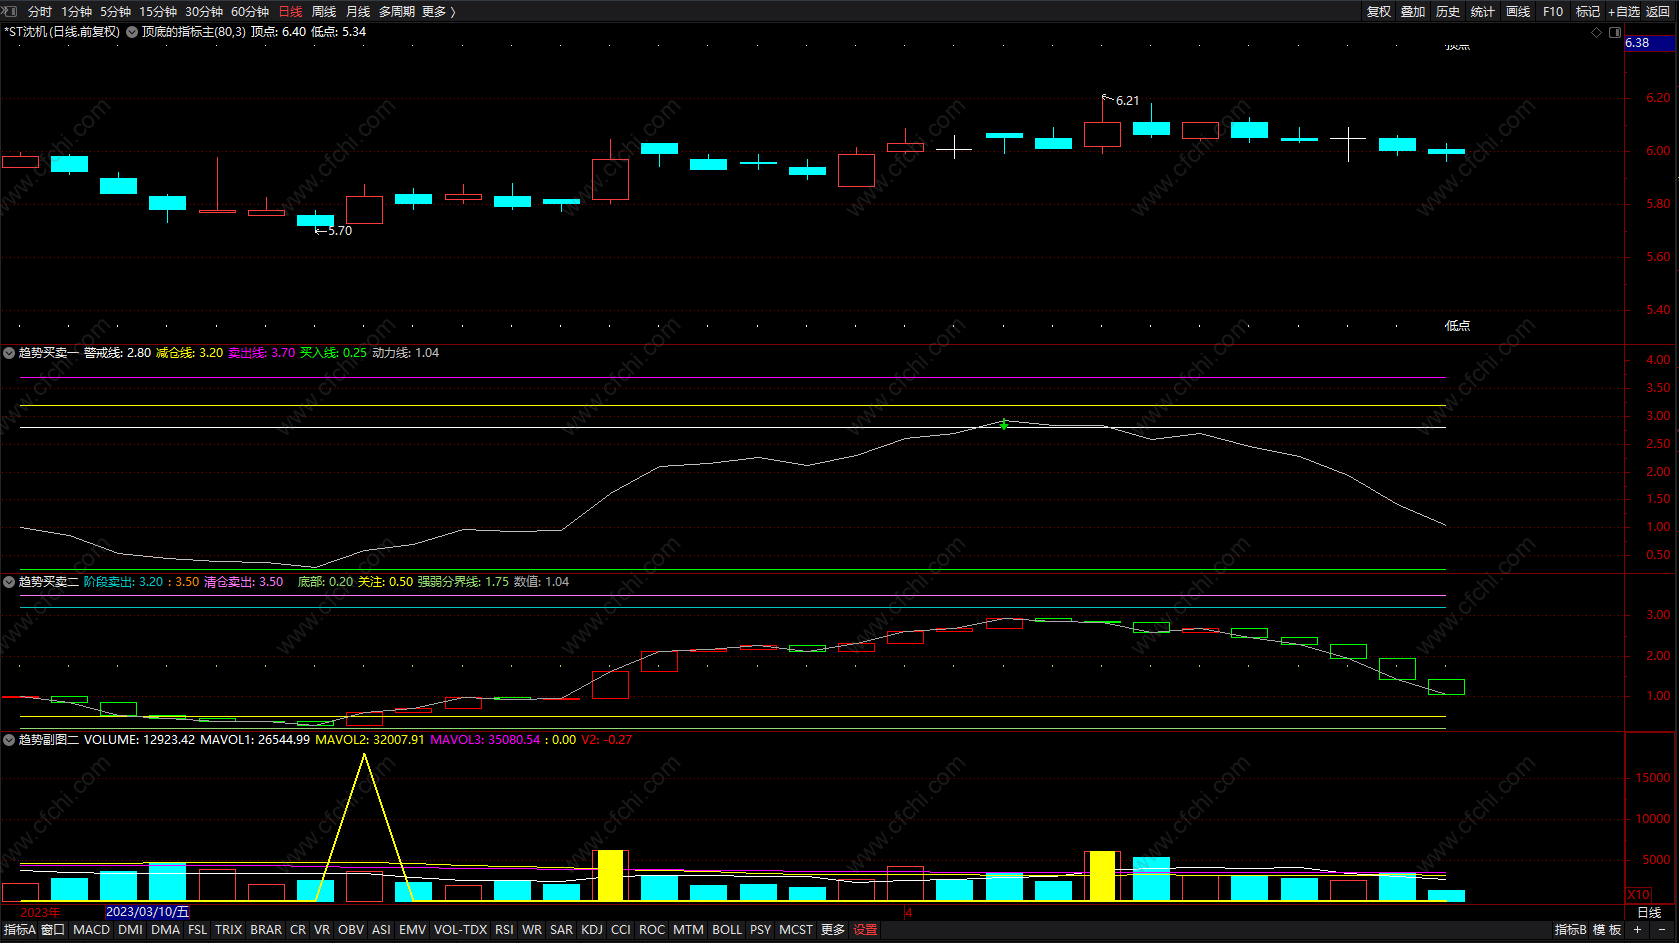The width and height of the screenshot is (1679, 943).
Task: Click the diamond icon above the price axis
Action: 1596,32
